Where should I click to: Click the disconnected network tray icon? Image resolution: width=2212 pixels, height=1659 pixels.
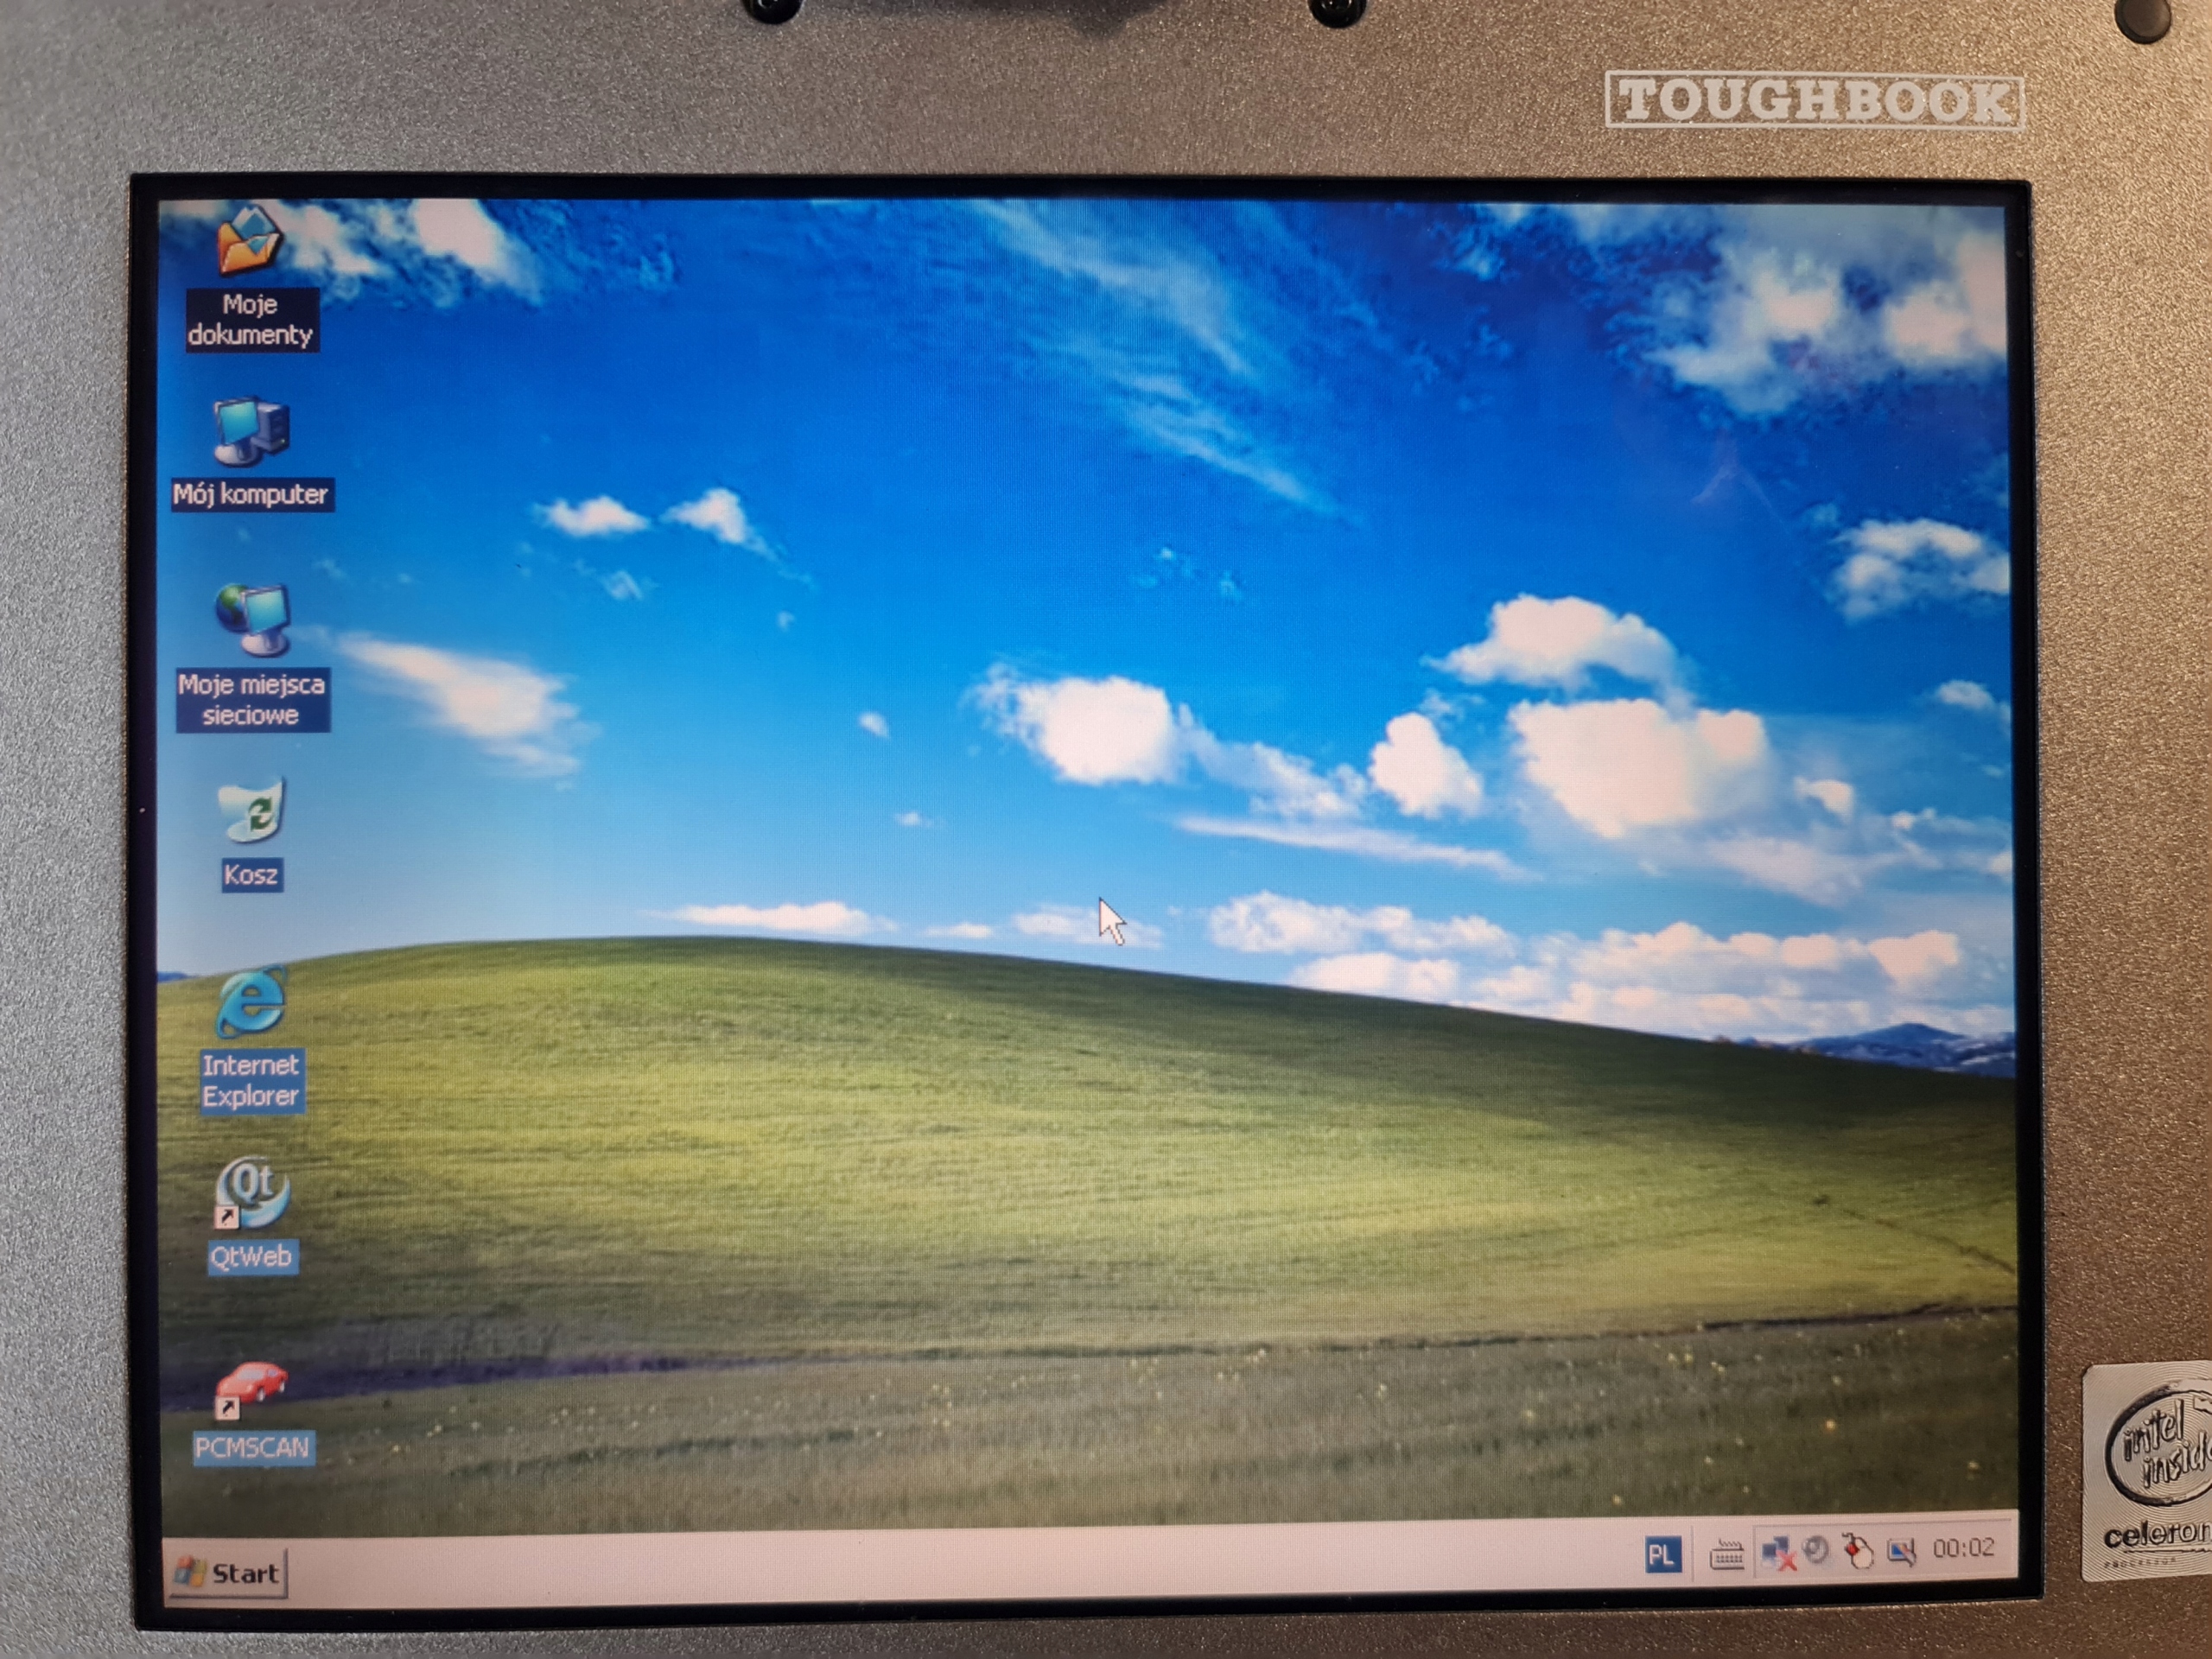[x=1777, y=1553]
